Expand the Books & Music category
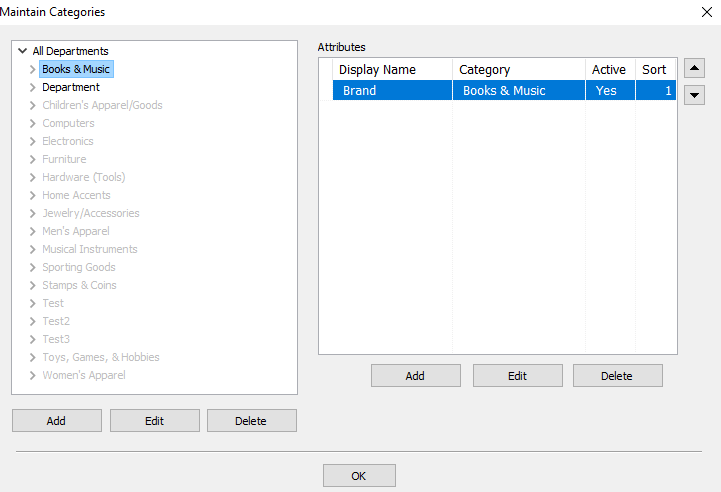This screenshot has width=721, height=492. pyautogui.click(x=32, y=69)
